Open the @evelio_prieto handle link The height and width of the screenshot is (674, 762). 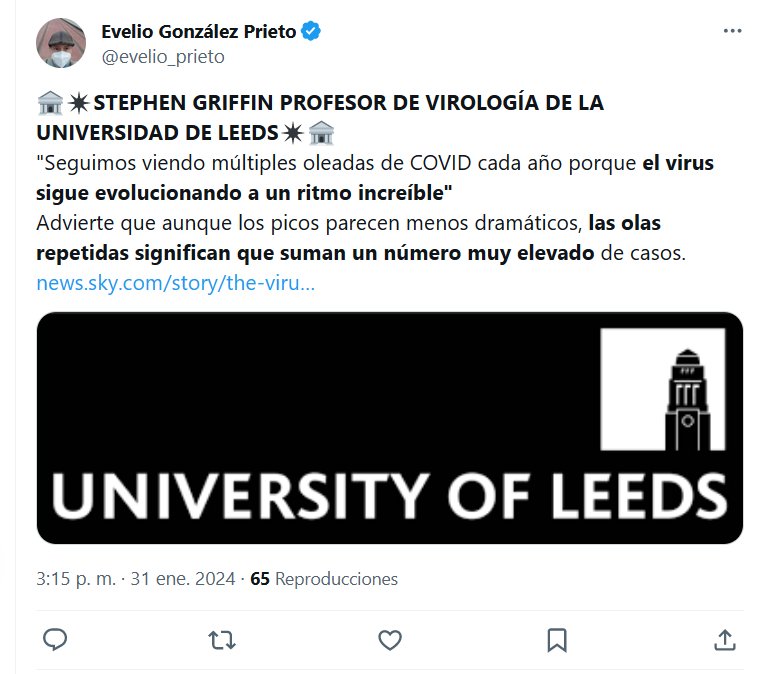tap(163, 57)
